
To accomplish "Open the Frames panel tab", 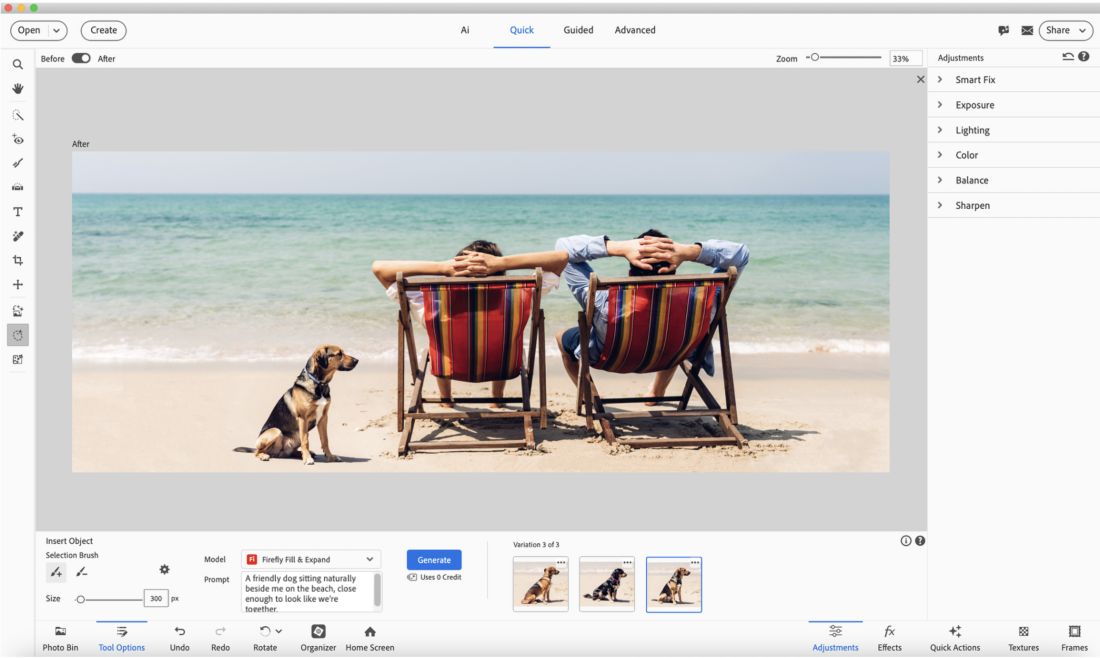I will (1074, 638).
